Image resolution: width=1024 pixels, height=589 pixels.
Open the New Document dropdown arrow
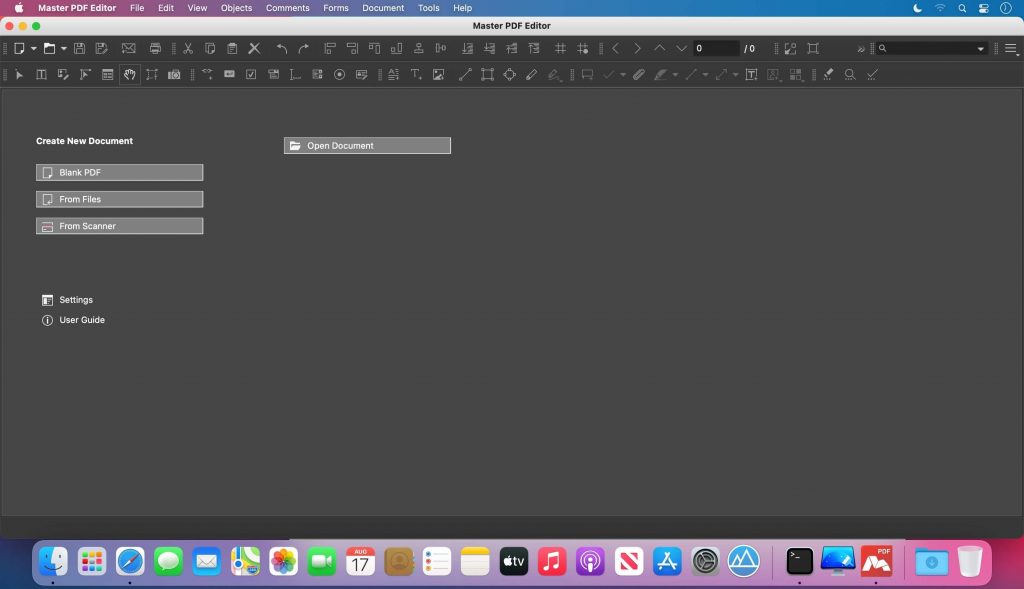point(32,47)
